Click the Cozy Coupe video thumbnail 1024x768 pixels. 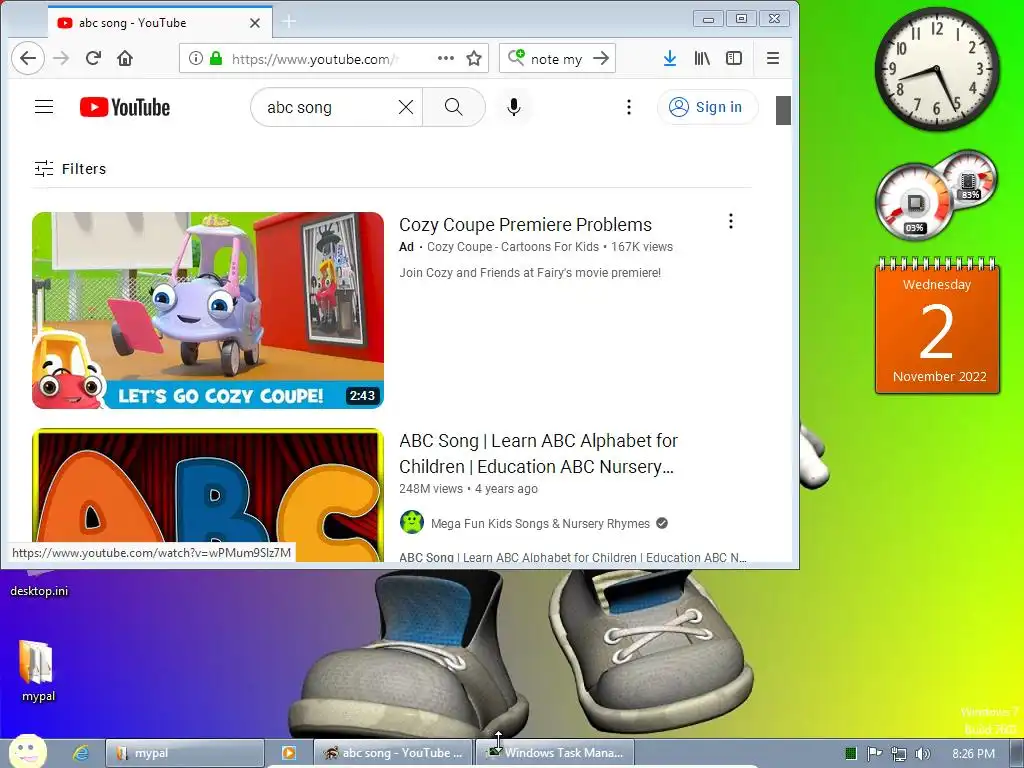point(208,310)
